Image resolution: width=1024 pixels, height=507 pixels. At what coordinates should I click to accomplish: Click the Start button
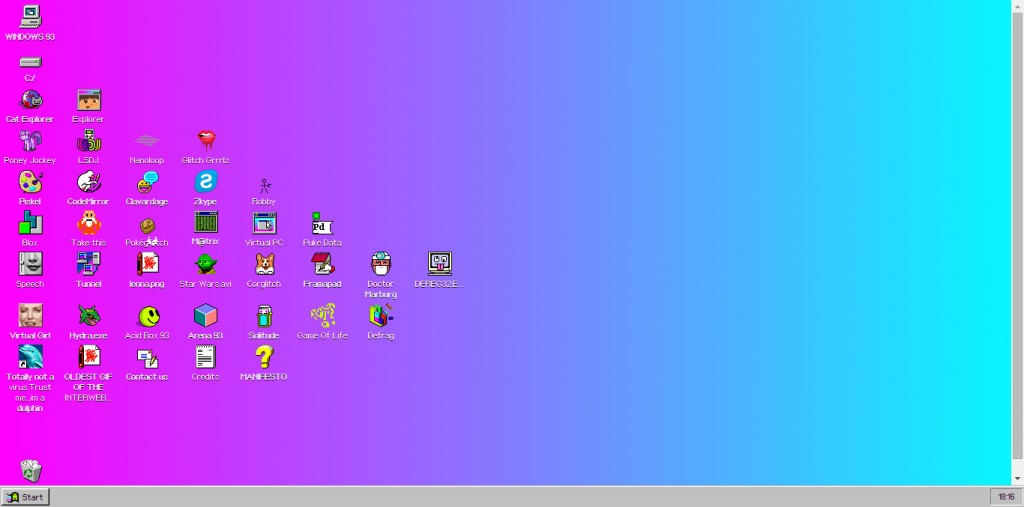pyautogui.click(x=26, y=497)
